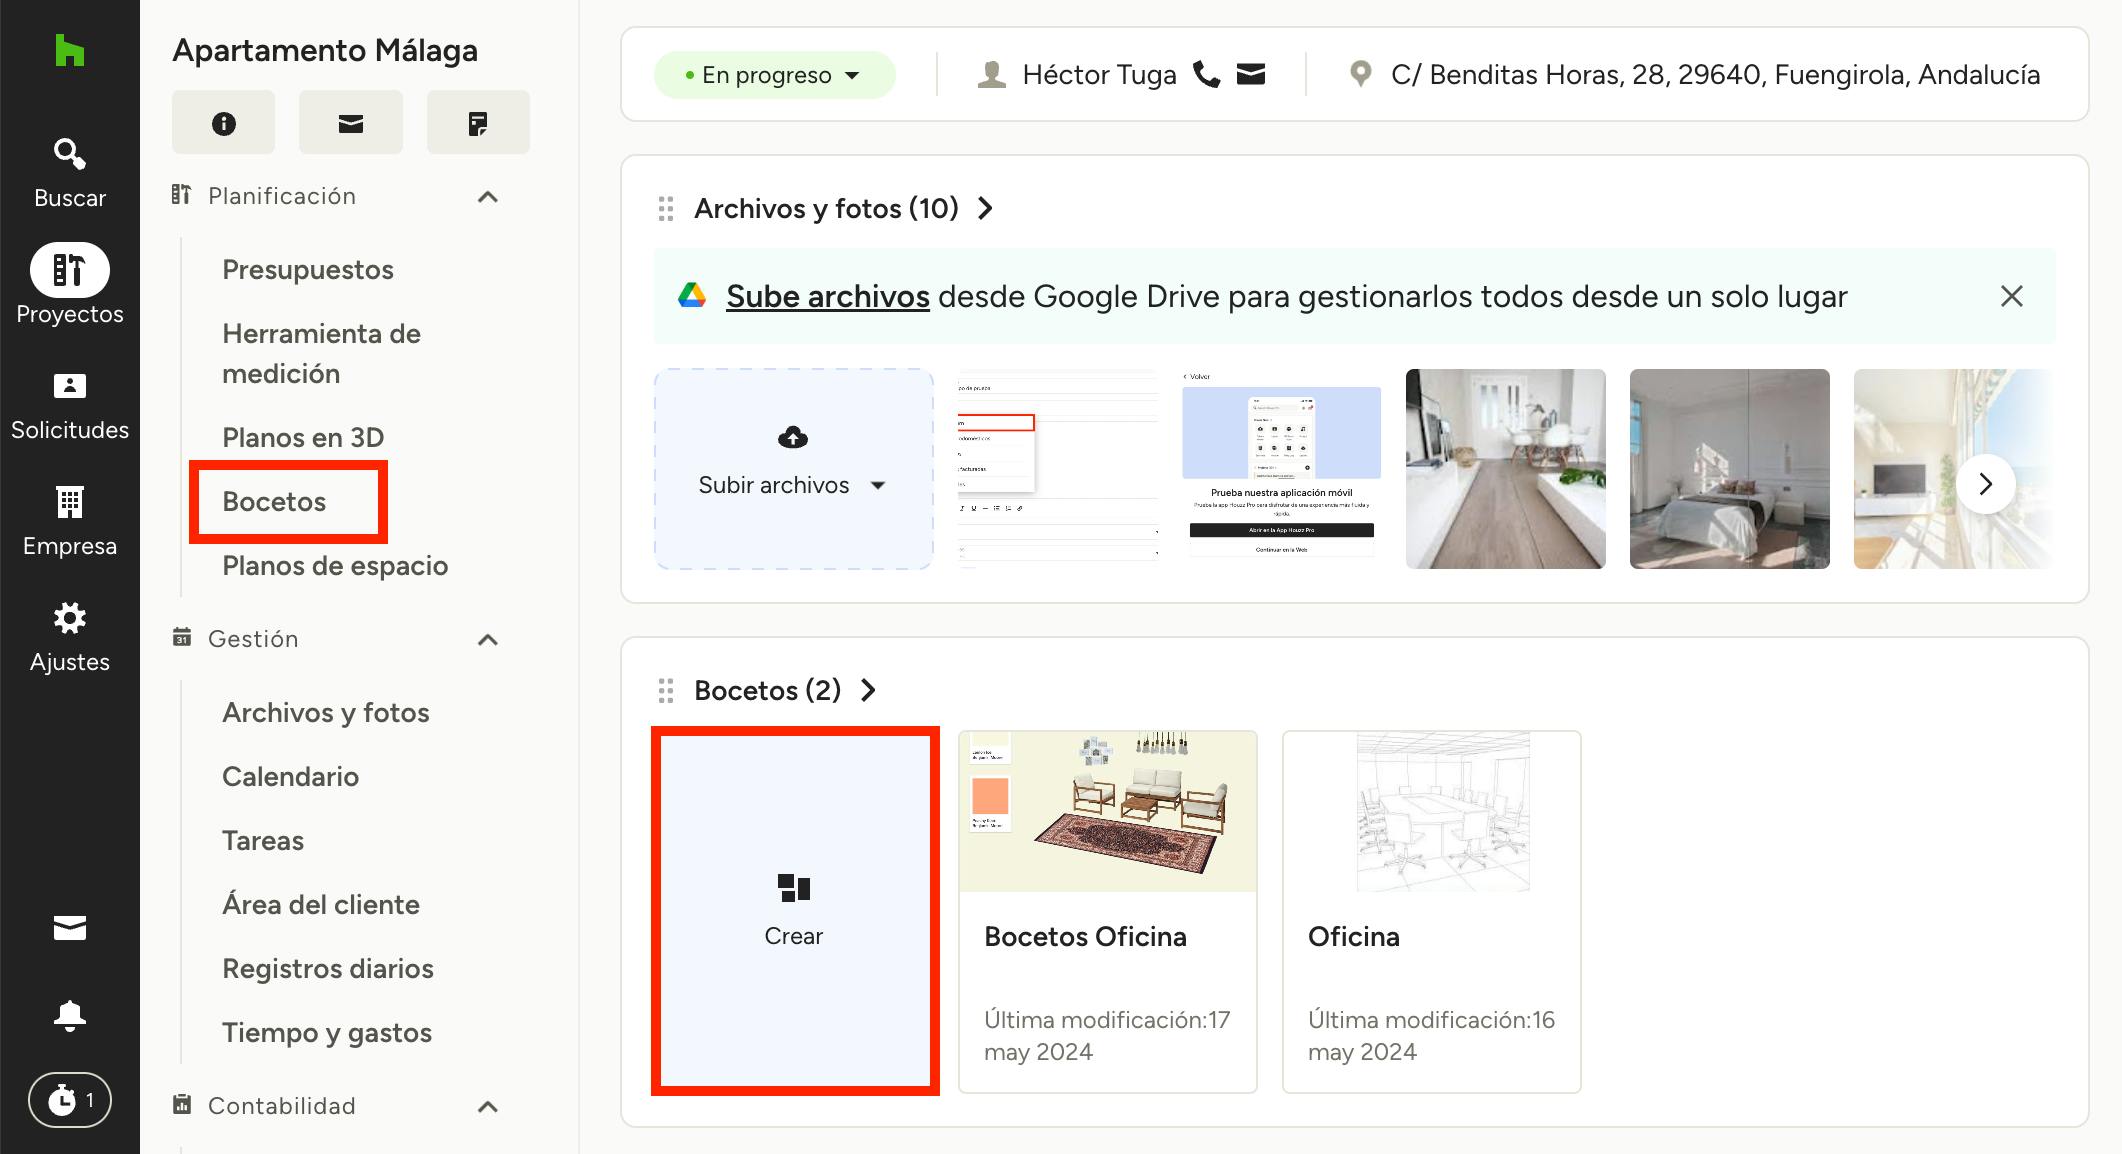
Task: Dismiss the Google Drive banner
Action: click(2011, 297)
